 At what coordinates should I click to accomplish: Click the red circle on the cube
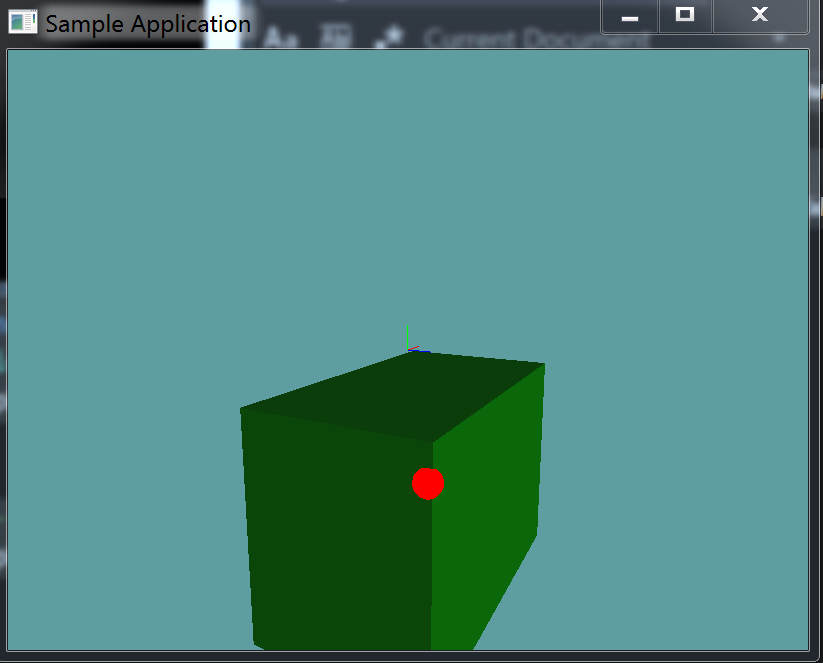[x=427, y=483]
